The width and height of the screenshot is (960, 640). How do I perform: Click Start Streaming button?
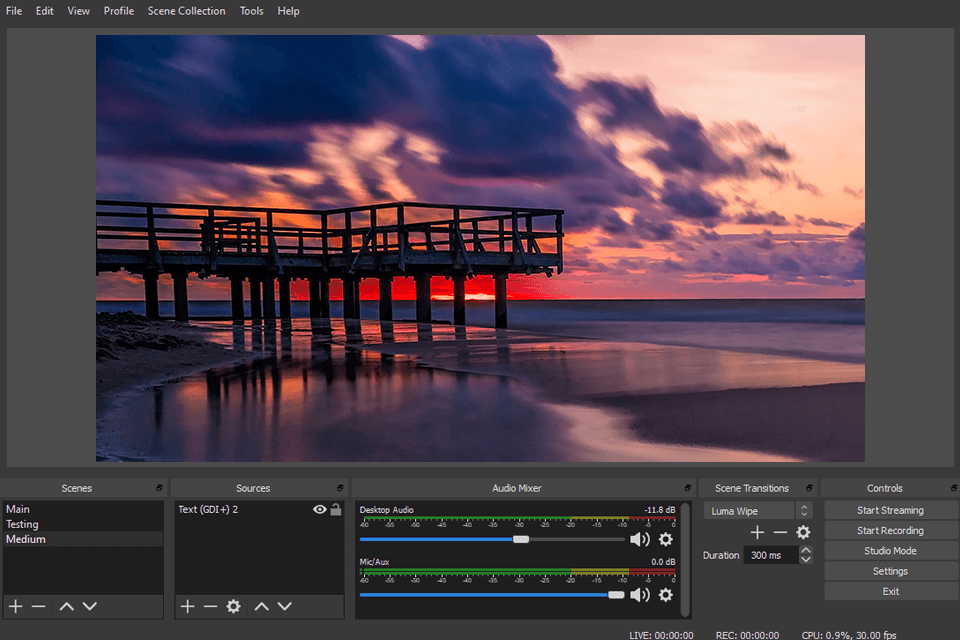tap(890, 510)
